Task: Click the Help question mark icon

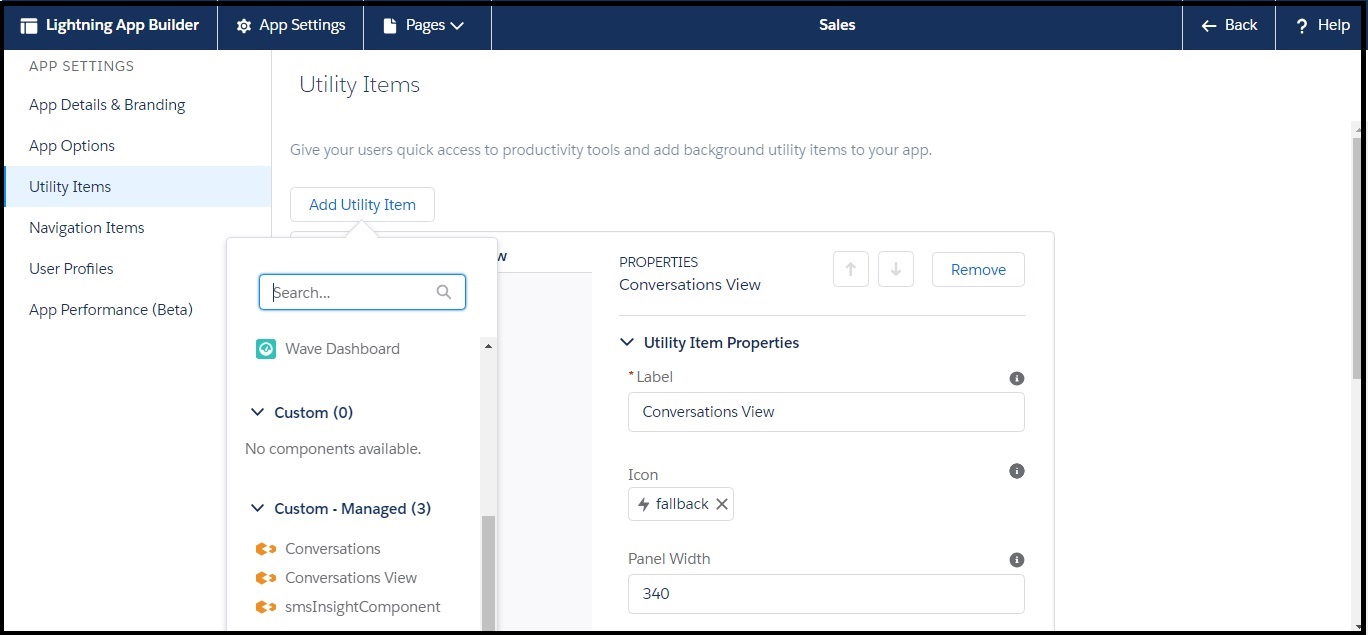Action: (x=1301, y=26)
